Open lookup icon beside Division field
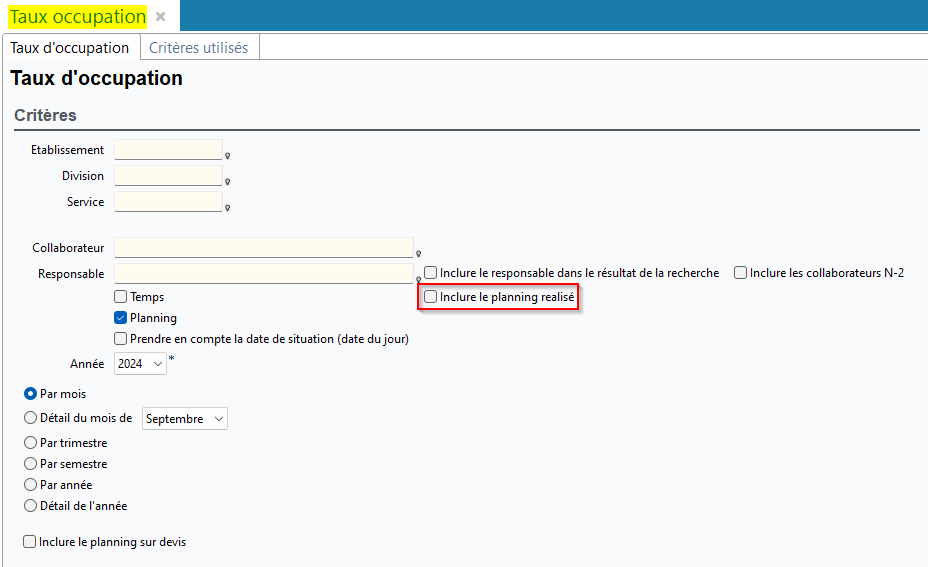Screen dimensions: 928x567 (x=227, y=182)
